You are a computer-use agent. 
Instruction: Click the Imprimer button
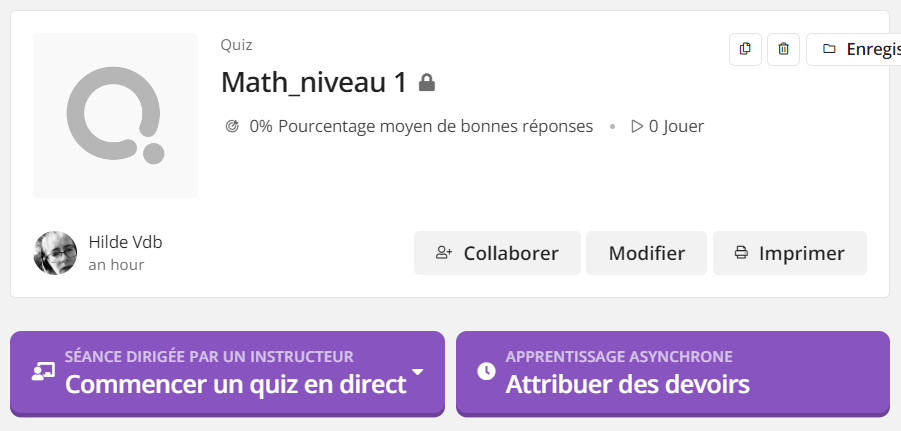click(790, 253)
